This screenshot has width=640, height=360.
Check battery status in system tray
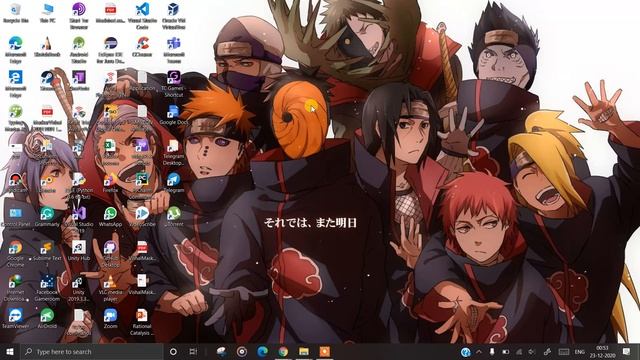505,351
